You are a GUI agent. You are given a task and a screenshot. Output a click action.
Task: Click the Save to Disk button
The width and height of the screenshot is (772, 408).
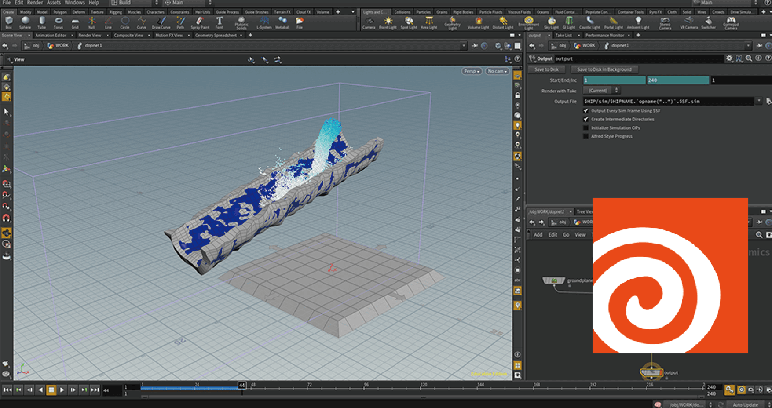click(x=546, y=69)
